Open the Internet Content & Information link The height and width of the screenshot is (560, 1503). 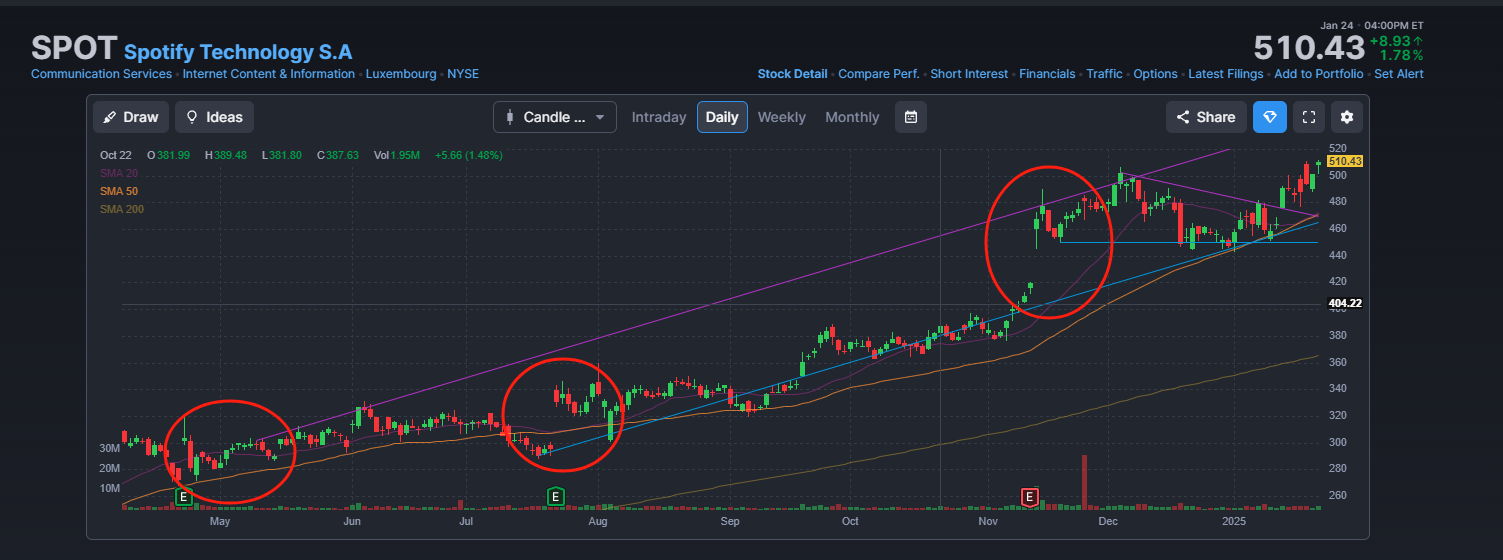(x=268, y=74)
